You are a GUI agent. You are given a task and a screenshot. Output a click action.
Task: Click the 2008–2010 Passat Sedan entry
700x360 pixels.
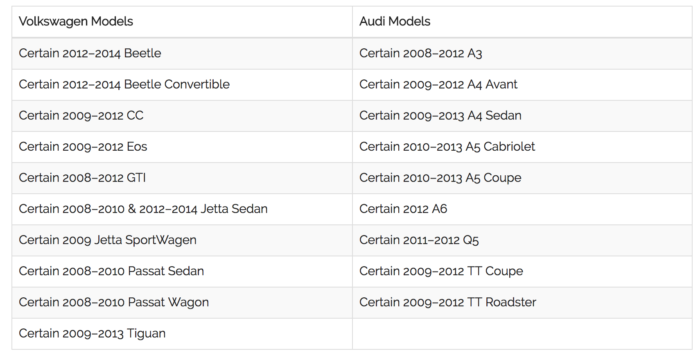(x=182, y=271)
